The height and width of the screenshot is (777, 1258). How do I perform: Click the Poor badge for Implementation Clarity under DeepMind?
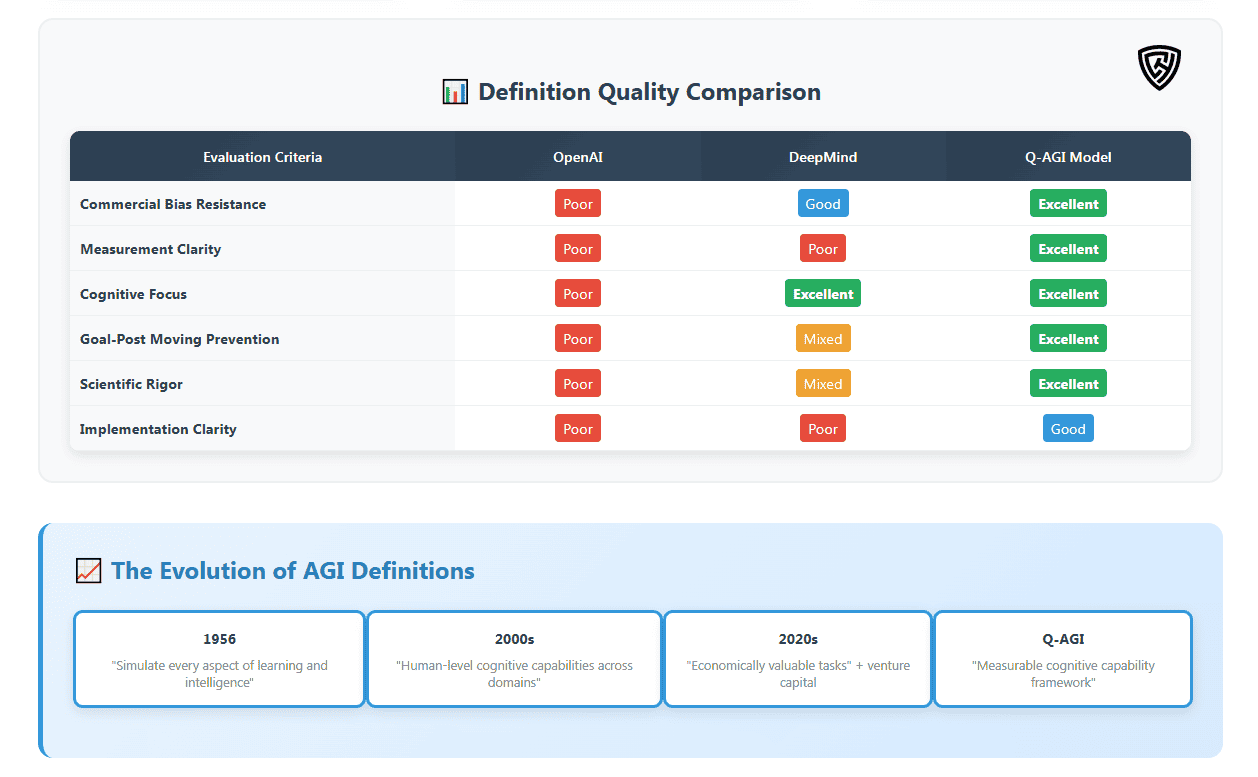[822, 428]
